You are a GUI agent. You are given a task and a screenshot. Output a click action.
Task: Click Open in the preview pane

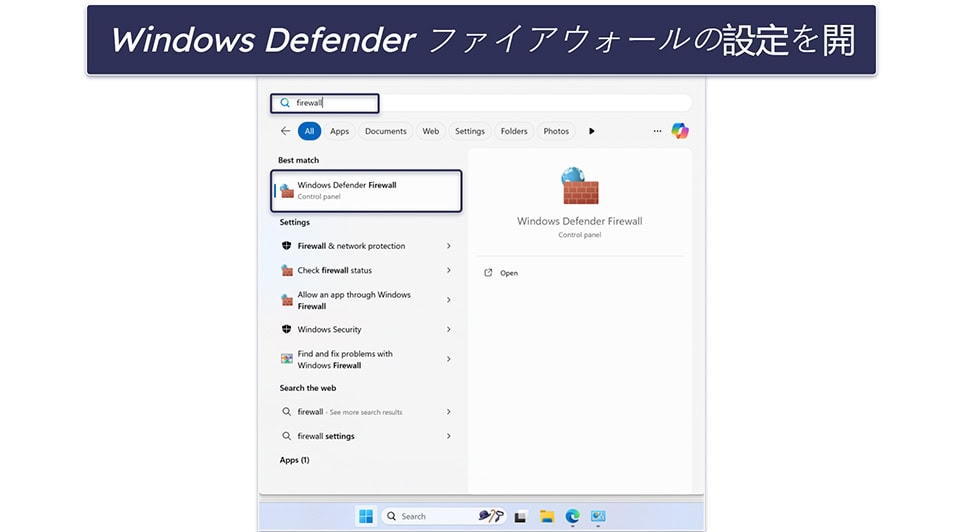tap(509, 274)
